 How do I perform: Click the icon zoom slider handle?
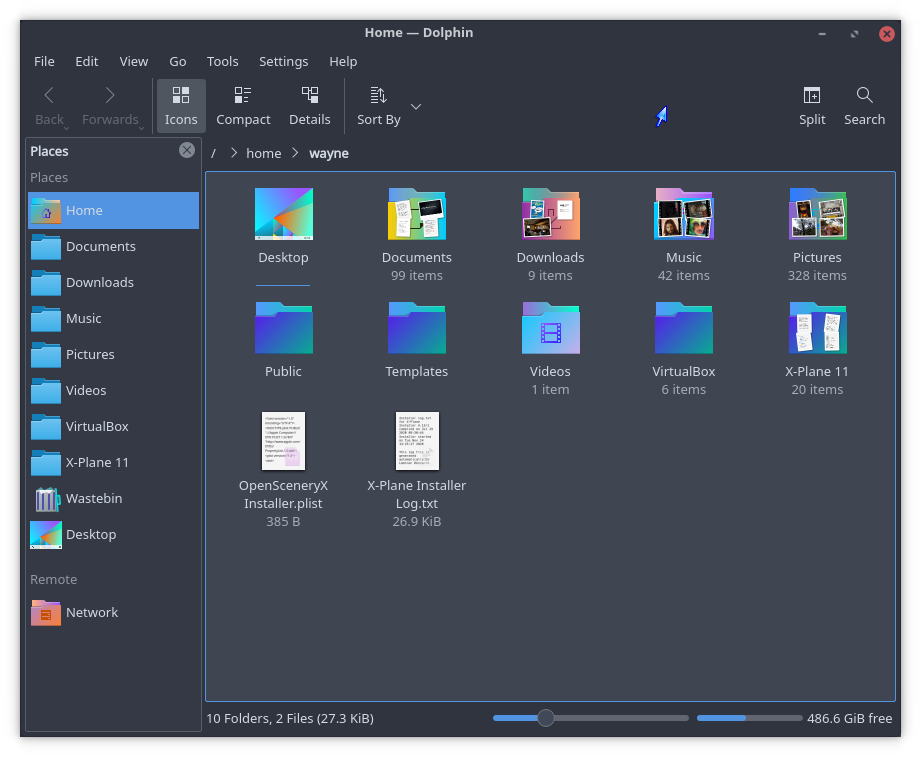[x=545, y=718]
